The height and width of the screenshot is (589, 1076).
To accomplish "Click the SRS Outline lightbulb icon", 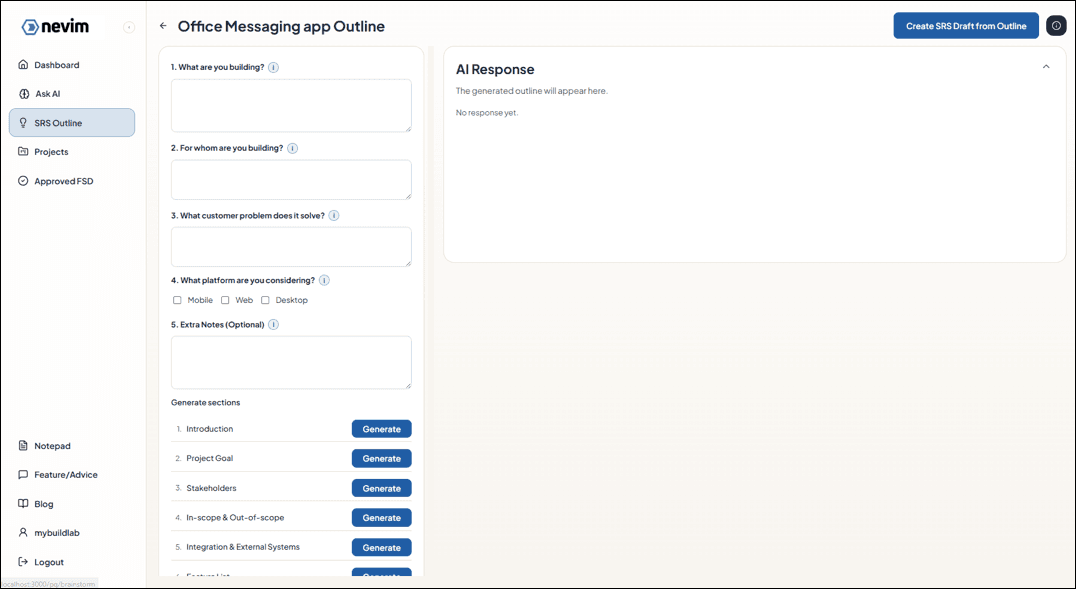I will pos(23,122).
